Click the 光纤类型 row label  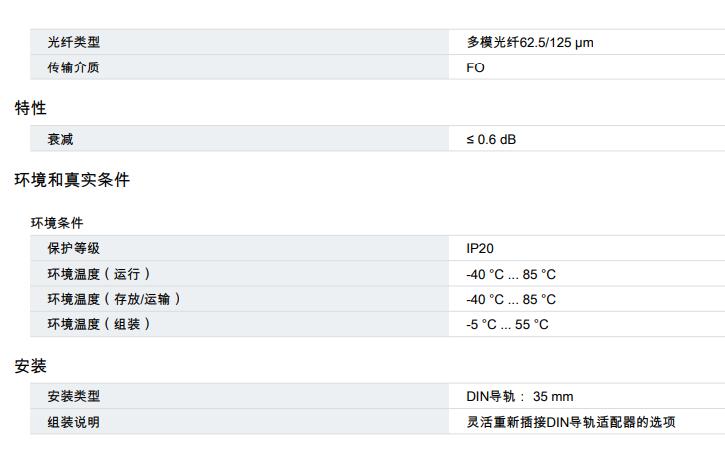(74, 42)
